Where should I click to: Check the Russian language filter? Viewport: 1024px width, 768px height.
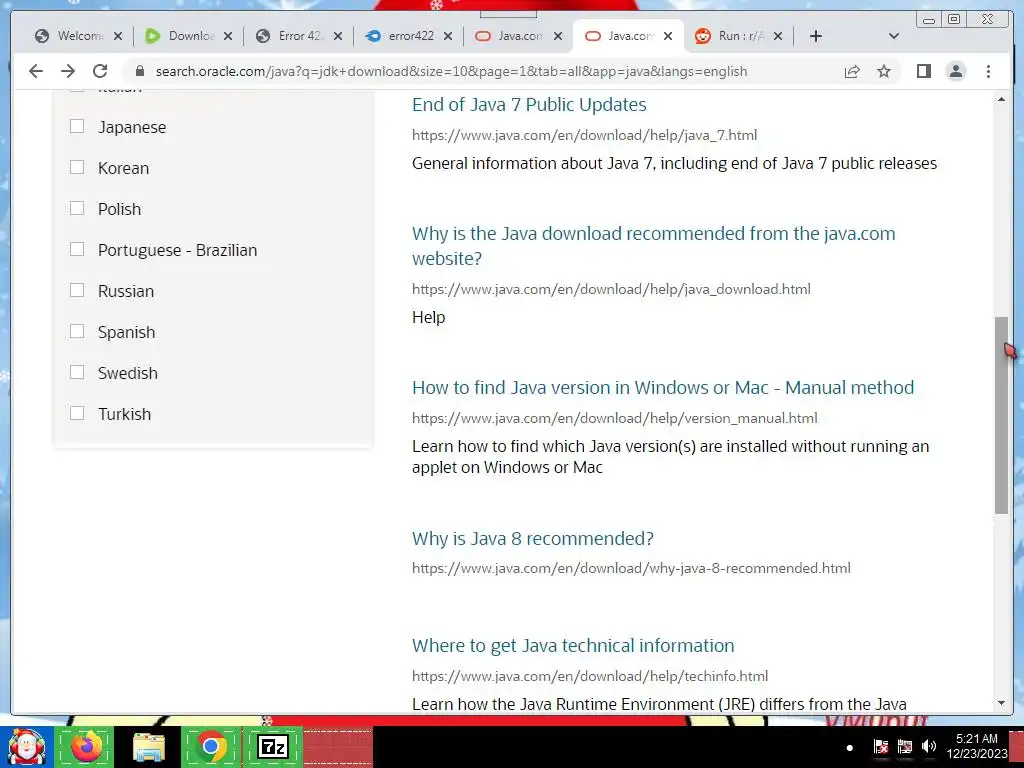coord(77,290)
